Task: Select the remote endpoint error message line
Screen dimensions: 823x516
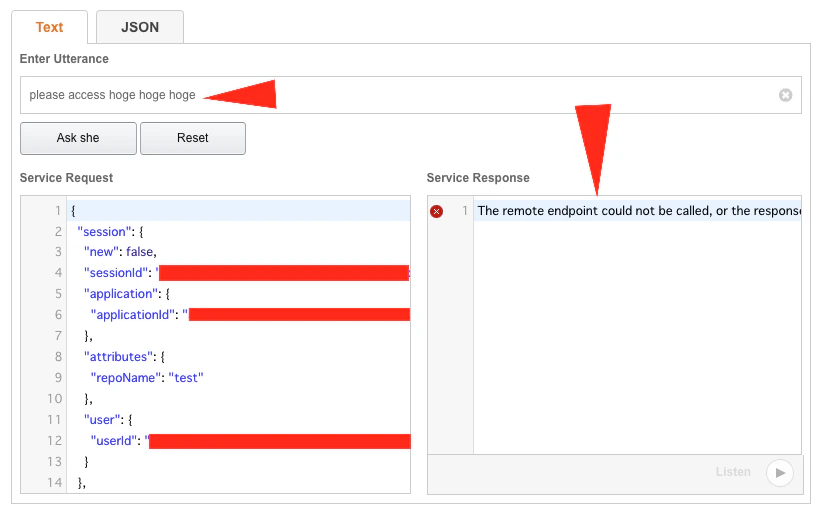Action: coord(637,210)
